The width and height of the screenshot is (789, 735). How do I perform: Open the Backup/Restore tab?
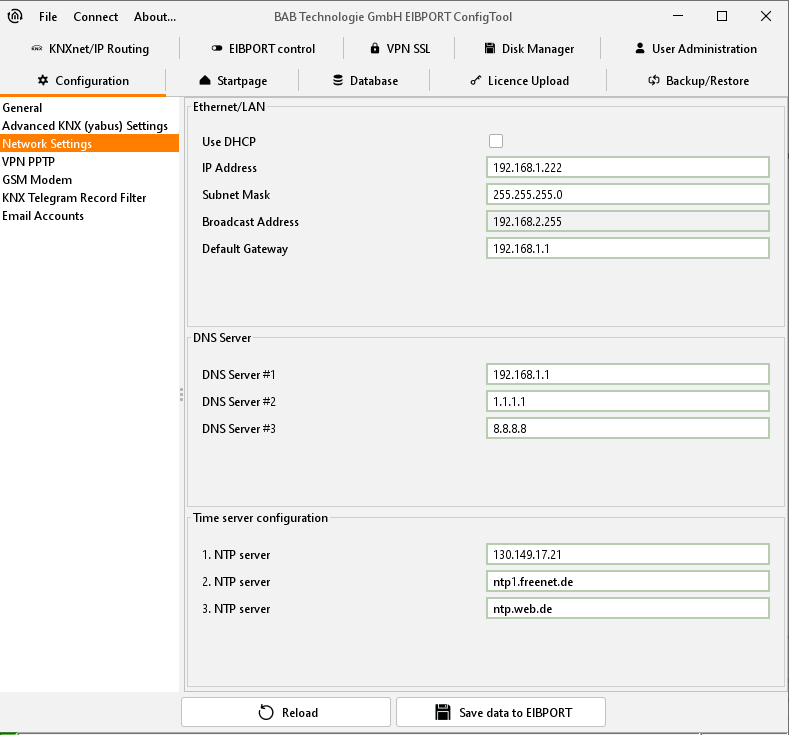point(698,80)
